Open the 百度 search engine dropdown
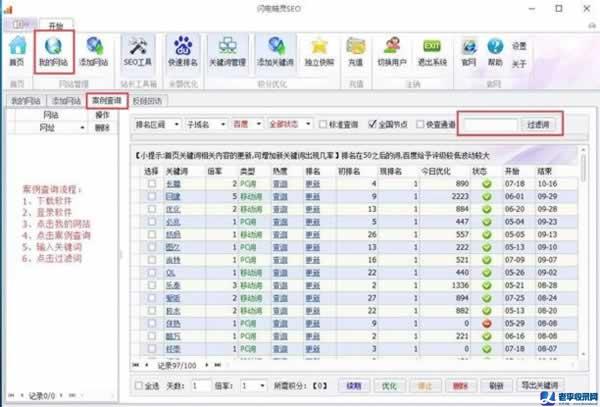 [x=259, y=124]
